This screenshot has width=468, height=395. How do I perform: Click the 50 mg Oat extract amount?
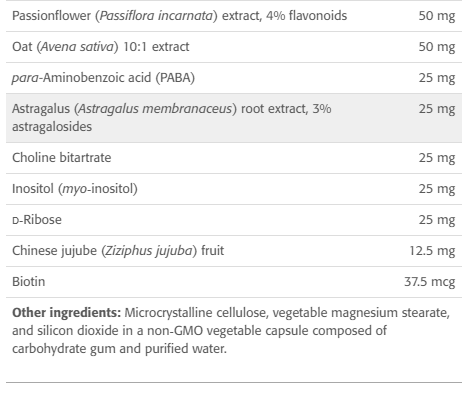coord(437,47)
